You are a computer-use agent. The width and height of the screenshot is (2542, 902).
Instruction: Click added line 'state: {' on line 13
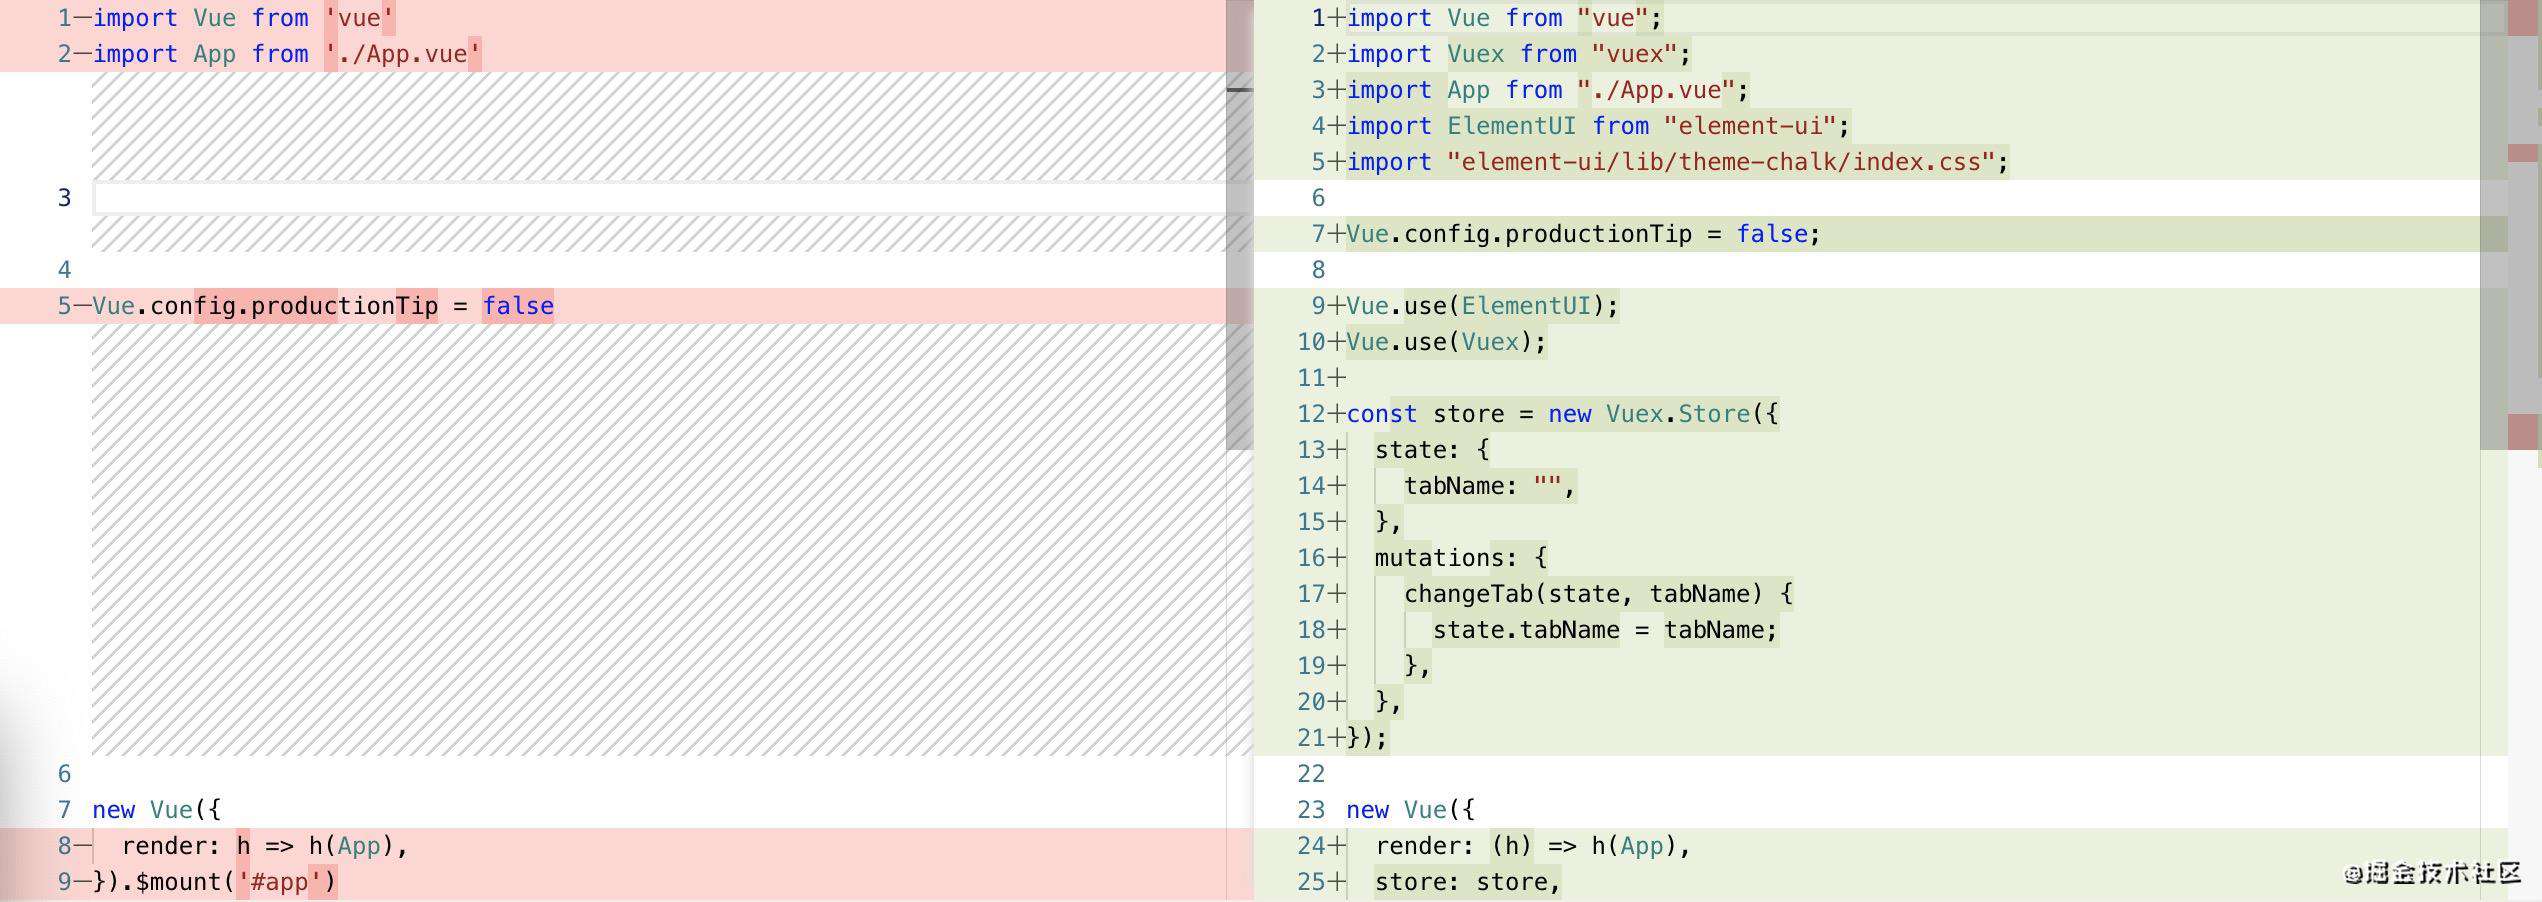point(1432,450)
